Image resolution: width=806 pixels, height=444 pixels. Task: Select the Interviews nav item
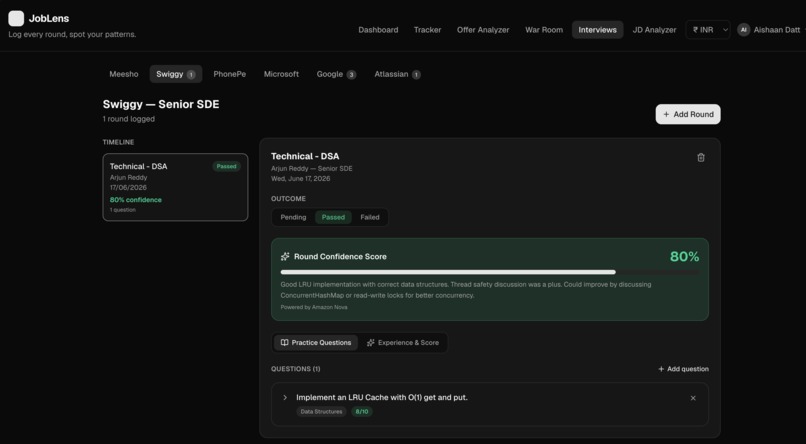point(597,30)
